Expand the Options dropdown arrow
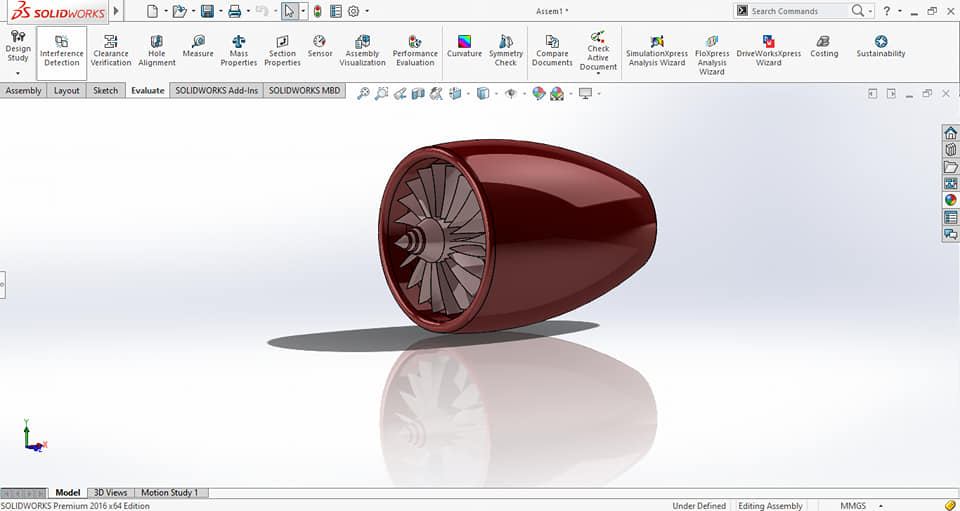960x511 pixels. (x=367, y=11)
